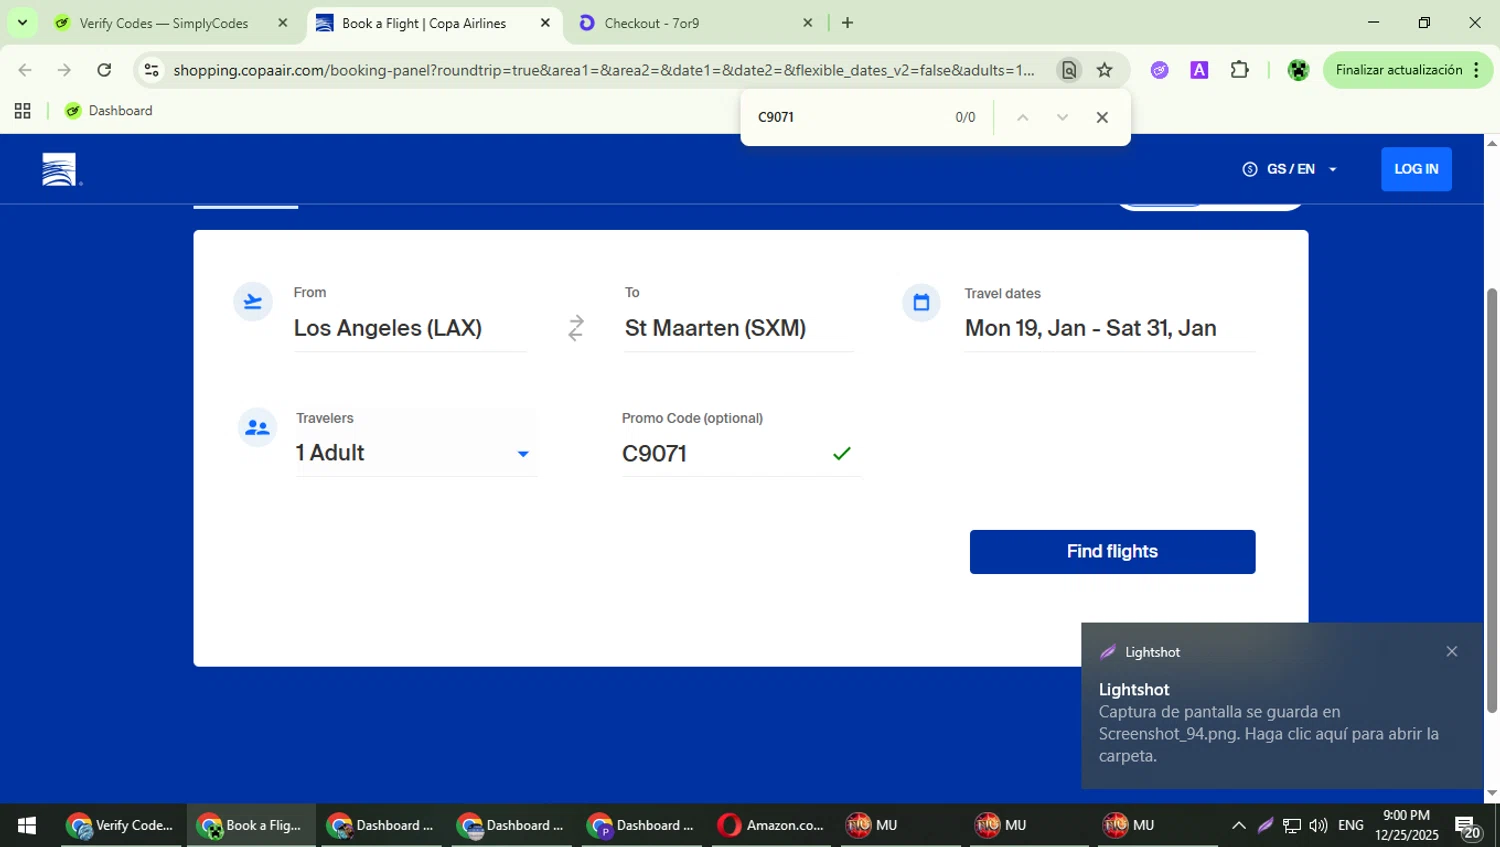Expand the Travelers dropdown arrow
The height and width of the screenshot is (847, 1500).
(522, 454)
